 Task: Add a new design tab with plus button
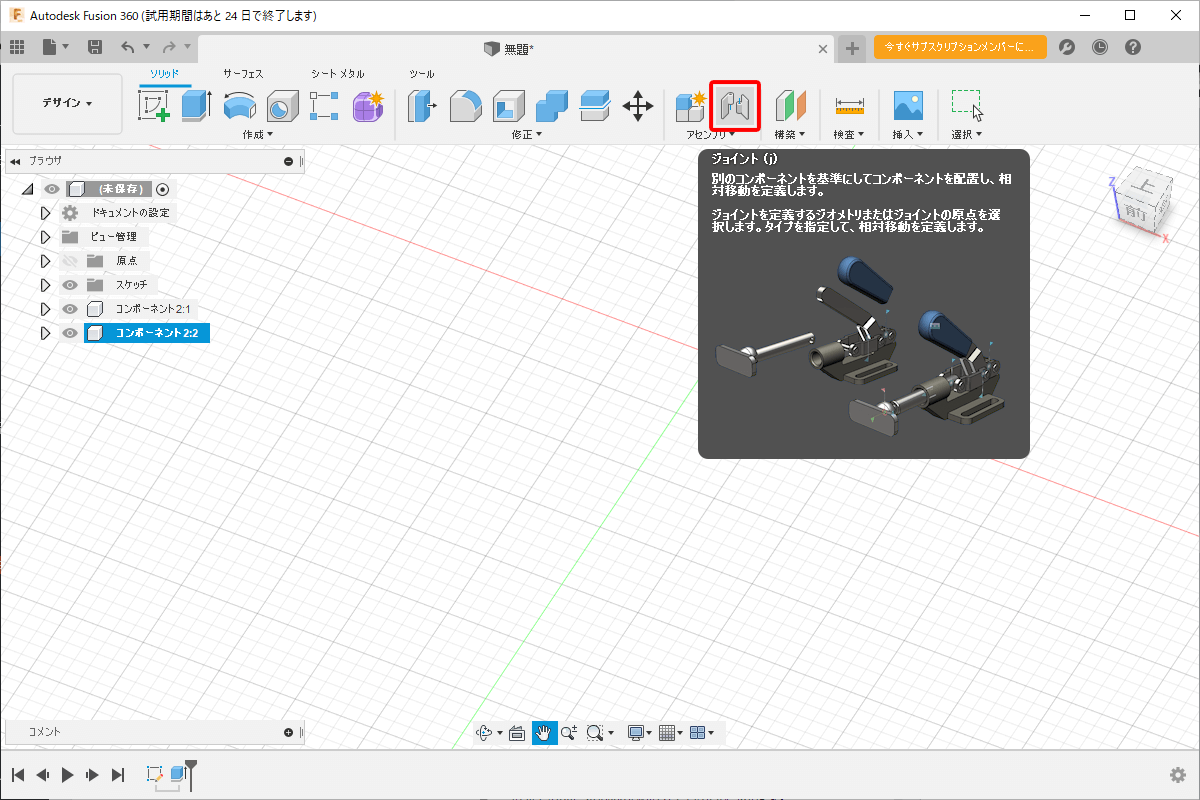[851, 48]
